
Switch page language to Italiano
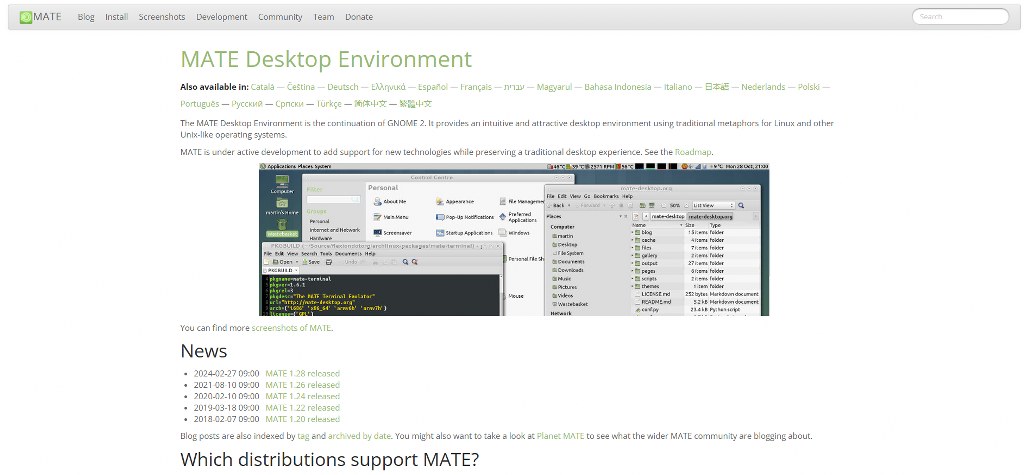click(678, 87)
